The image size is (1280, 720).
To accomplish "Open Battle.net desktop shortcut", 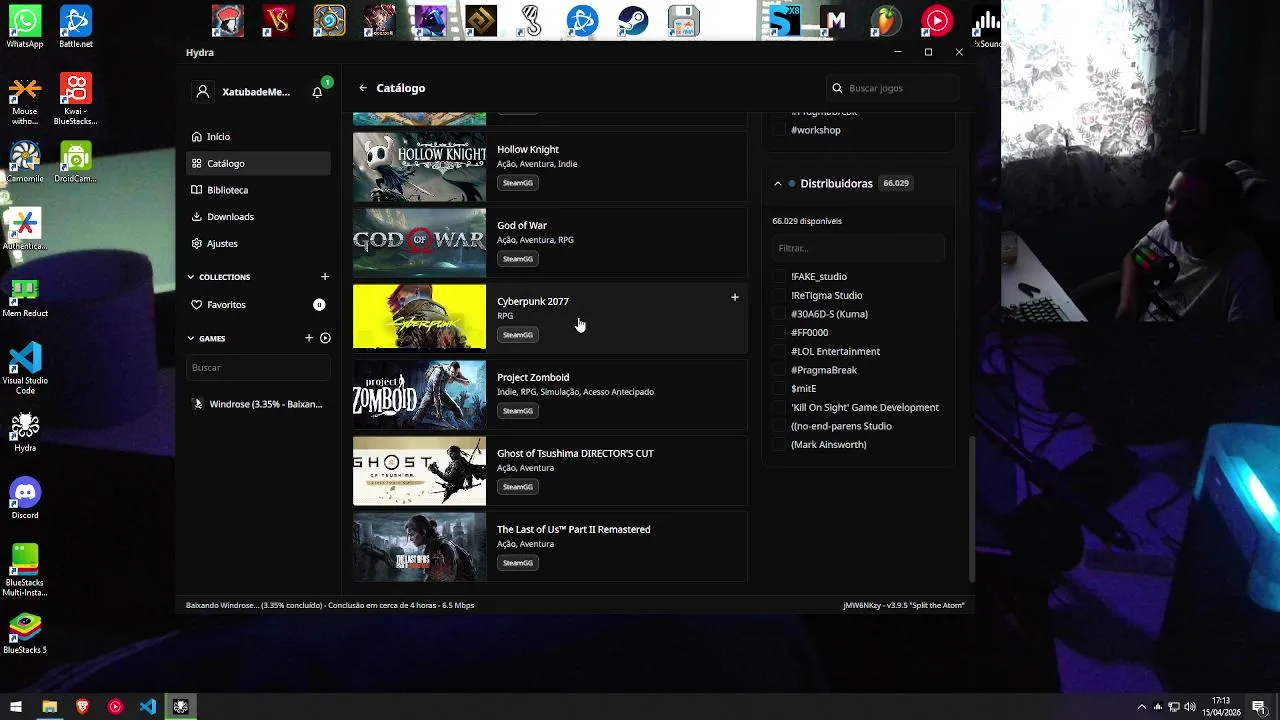I will click(76, 26).
